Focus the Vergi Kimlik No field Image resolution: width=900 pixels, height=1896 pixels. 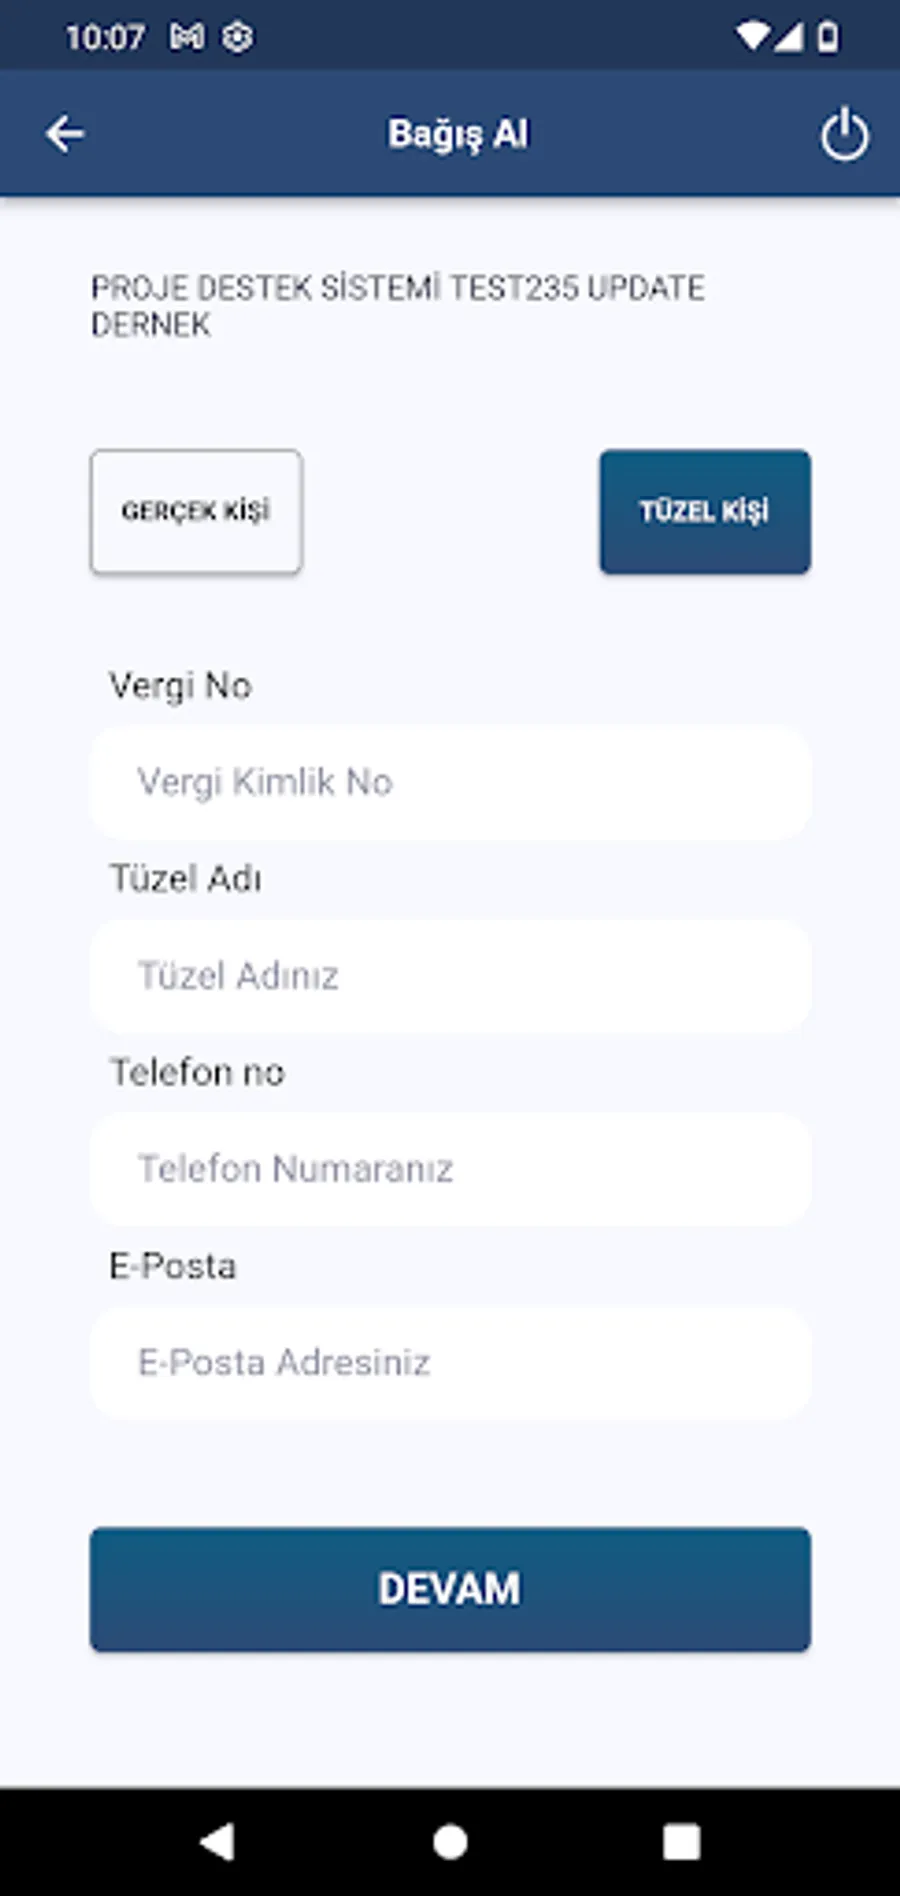tap(450, 782)
